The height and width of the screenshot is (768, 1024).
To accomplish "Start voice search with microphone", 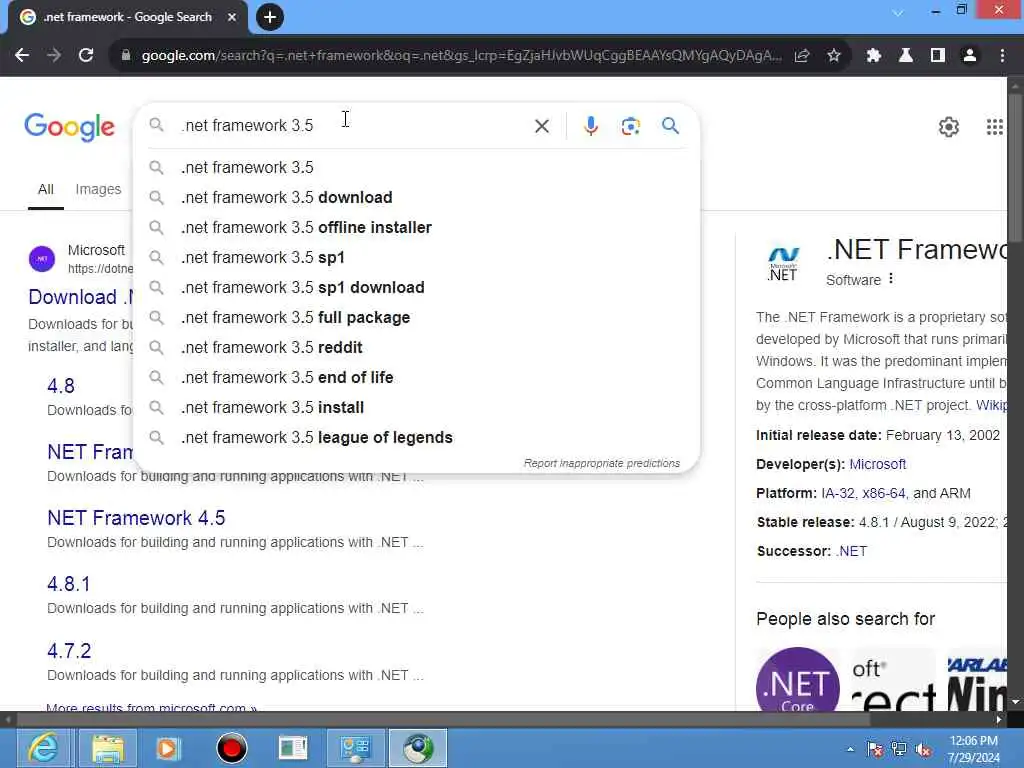I will (590, 126).
